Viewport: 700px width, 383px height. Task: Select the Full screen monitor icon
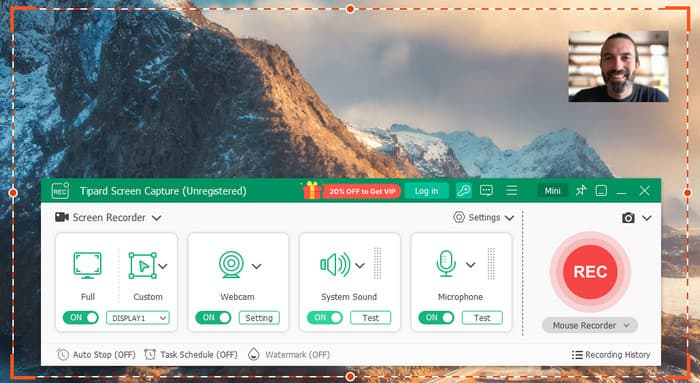[88, 266]
